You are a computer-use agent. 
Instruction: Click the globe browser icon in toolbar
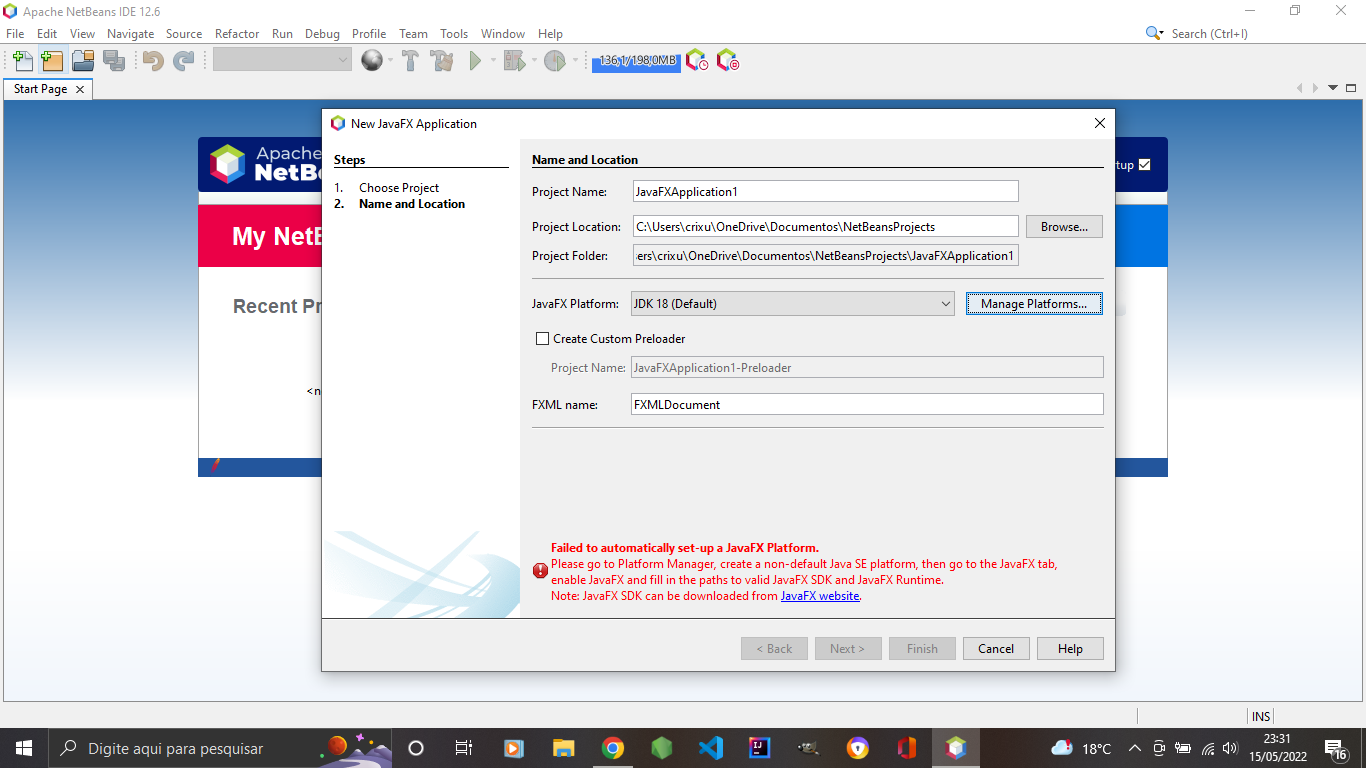click(x=372, y=61)
